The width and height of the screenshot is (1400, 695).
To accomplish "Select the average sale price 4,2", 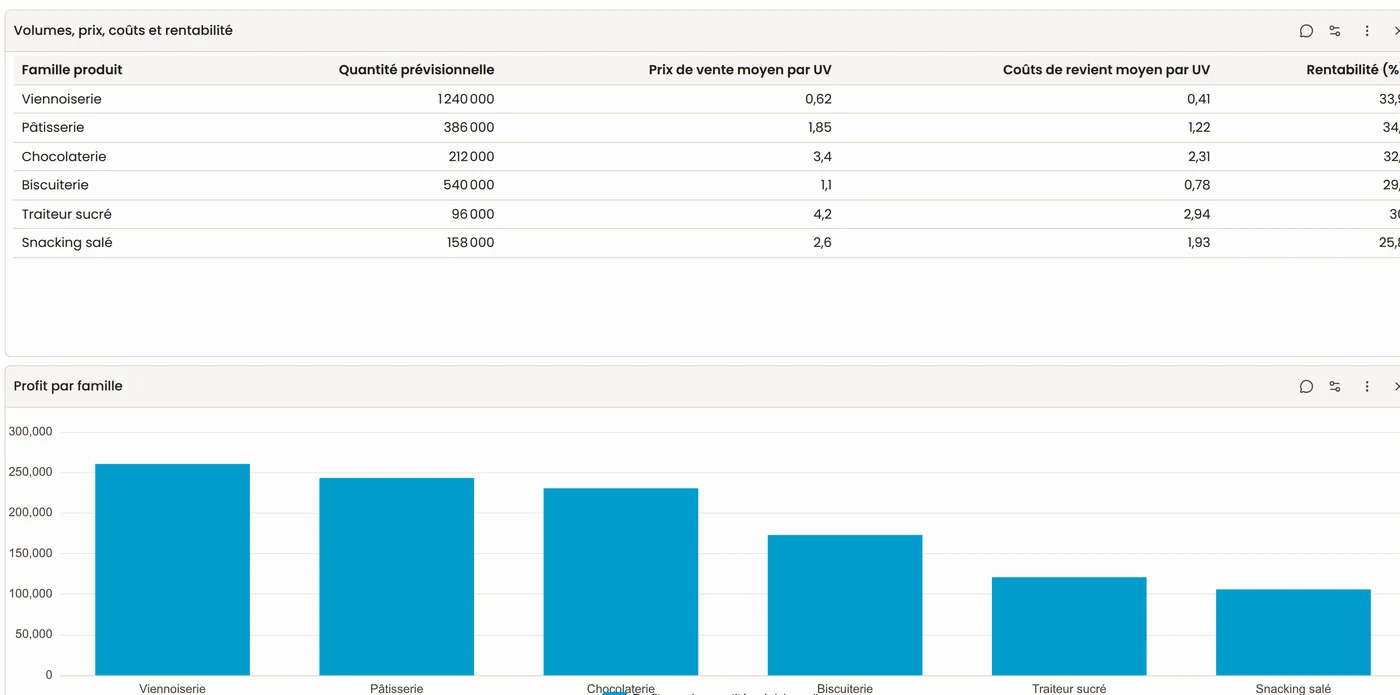I will (823, 214).
